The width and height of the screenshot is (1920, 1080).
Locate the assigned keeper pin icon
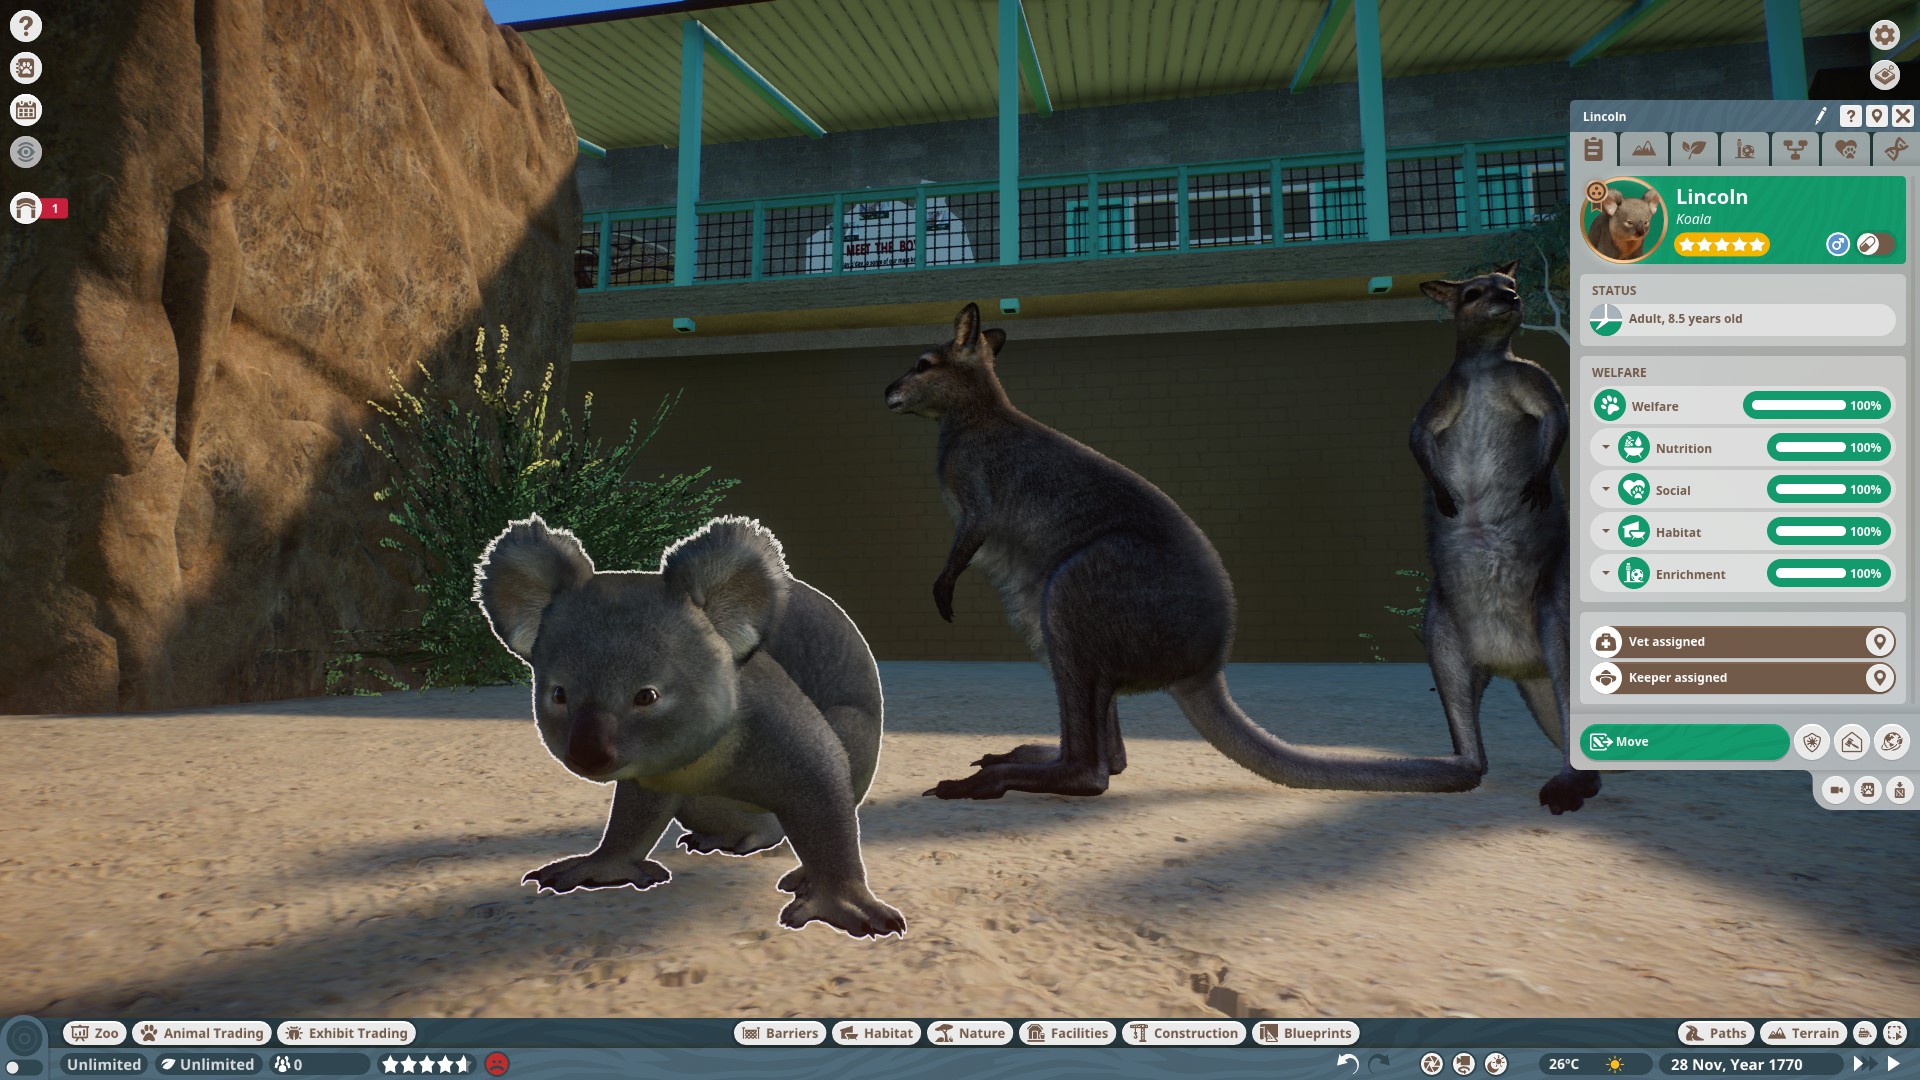pyautogui.click(x=1879, y=677)
